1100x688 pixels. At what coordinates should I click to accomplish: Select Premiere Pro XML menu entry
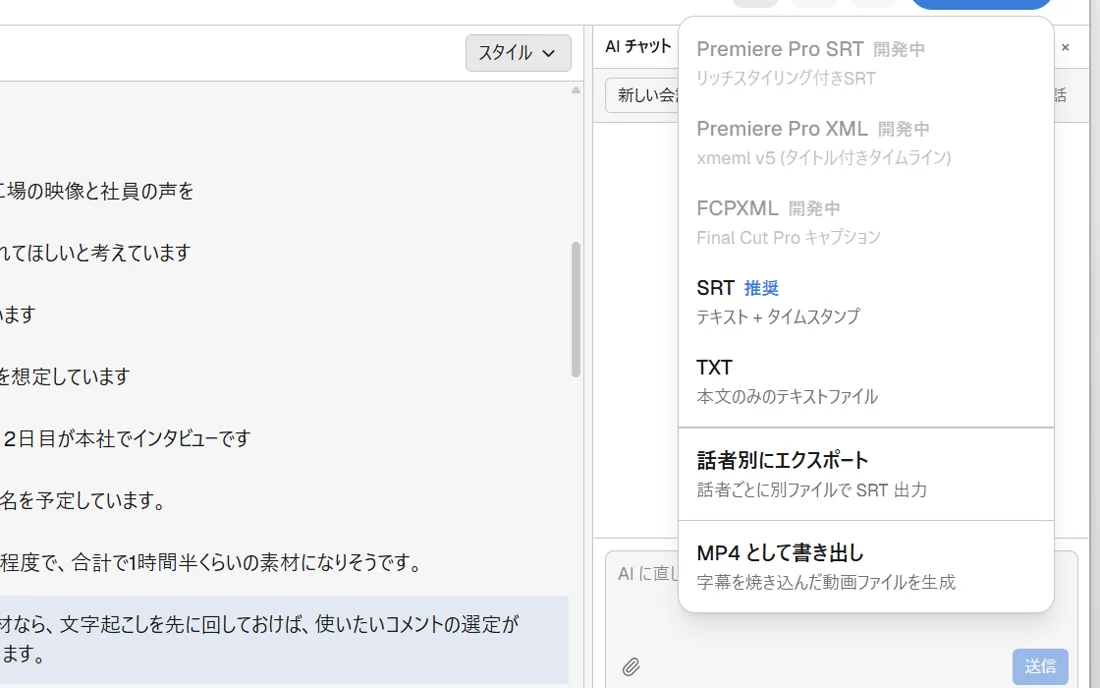pos(866,142)
